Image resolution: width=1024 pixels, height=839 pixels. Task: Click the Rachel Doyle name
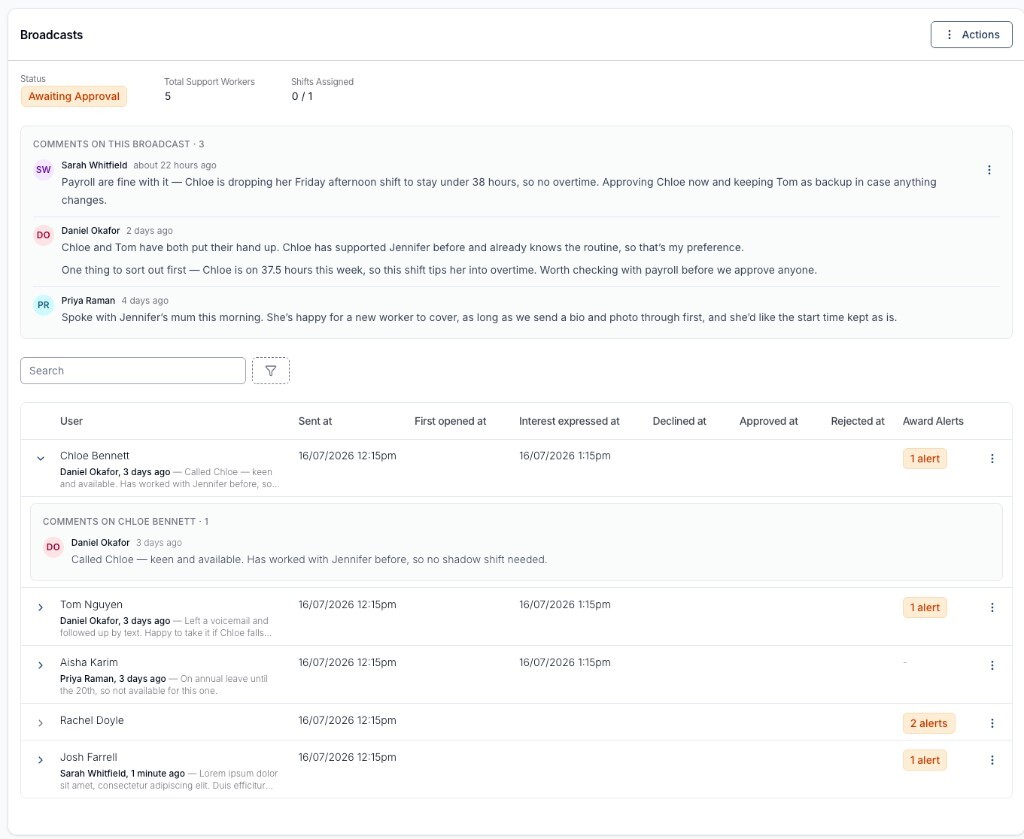coord(92,720)
